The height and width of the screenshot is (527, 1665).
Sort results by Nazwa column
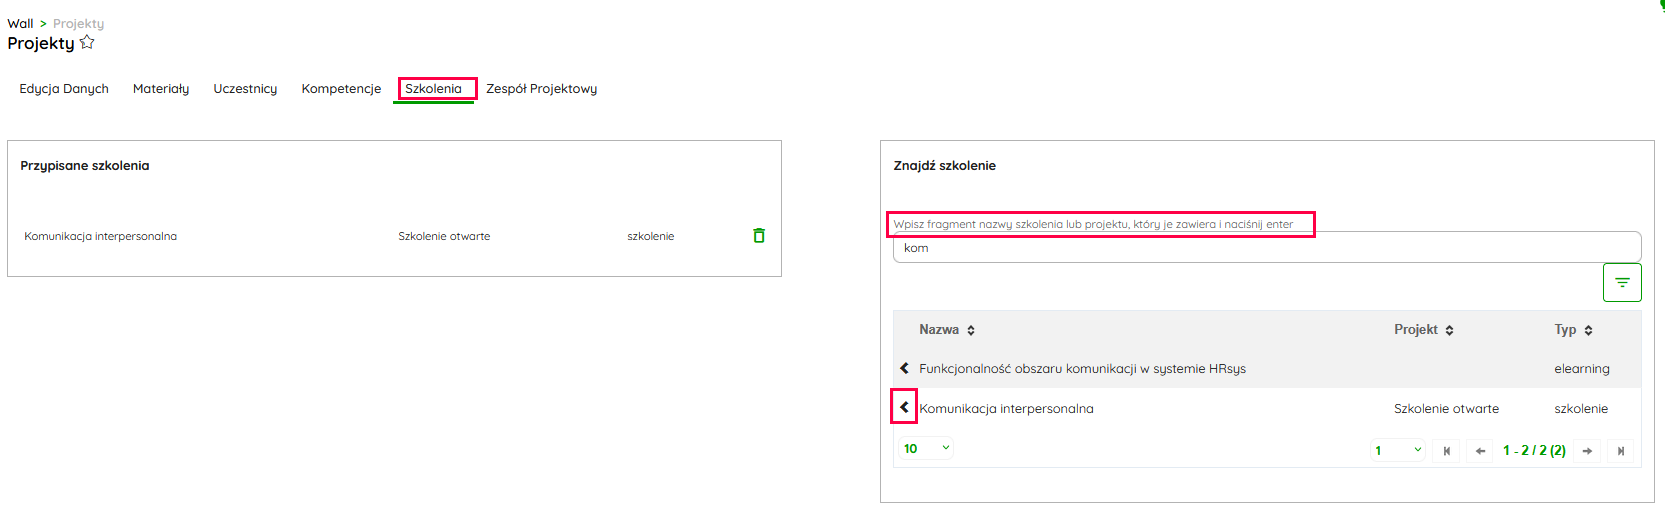coord(946,330)
